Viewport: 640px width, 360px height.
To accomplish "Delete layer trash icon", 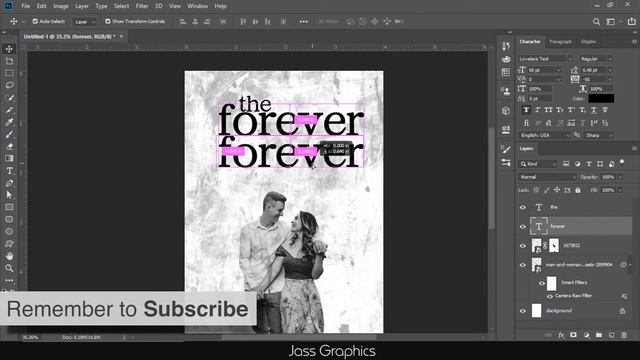I will point(624,335).
